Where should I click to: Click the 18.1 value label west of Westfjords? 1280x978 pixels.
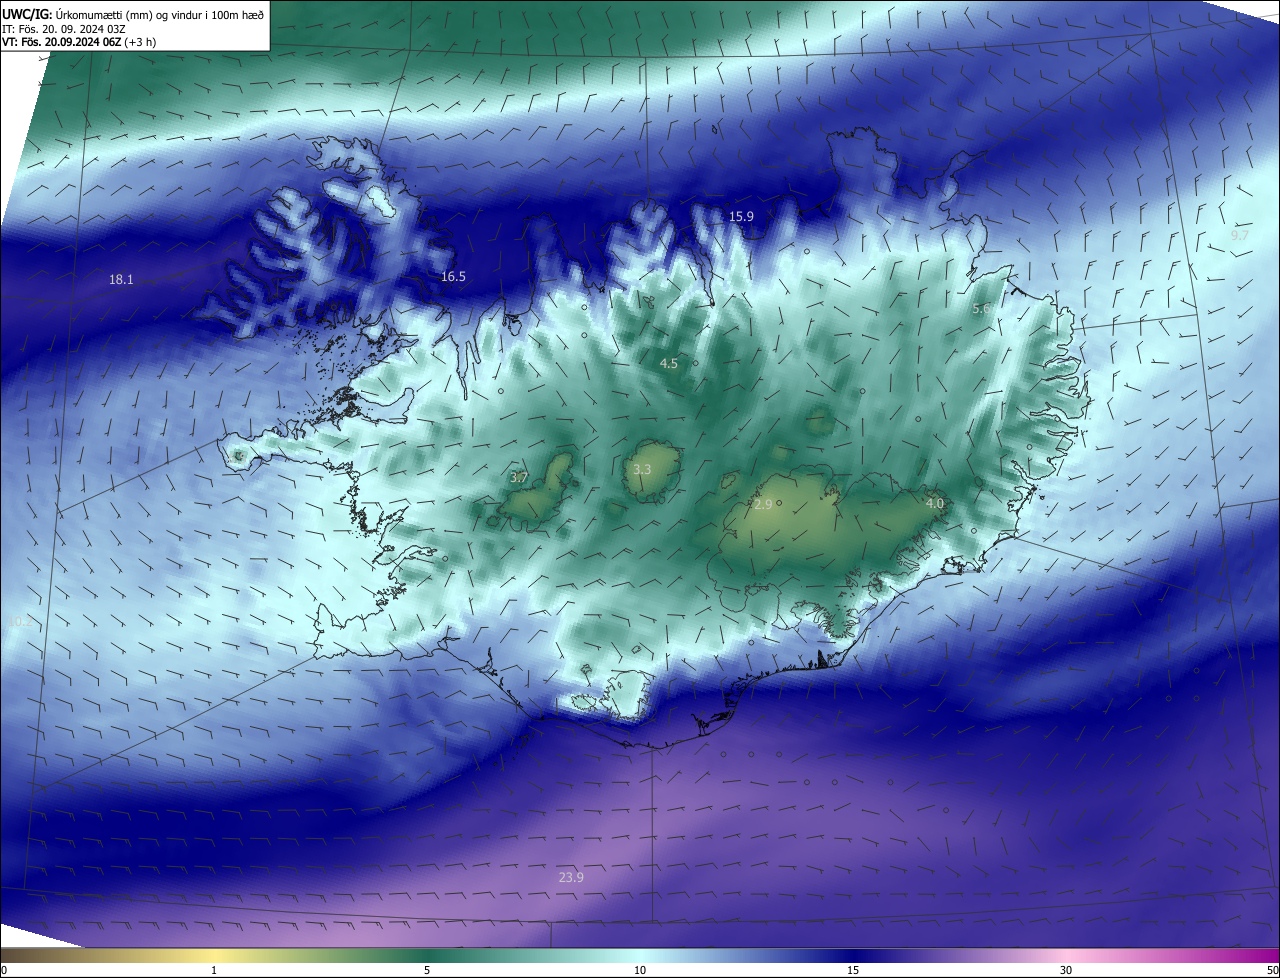point(121,280)
